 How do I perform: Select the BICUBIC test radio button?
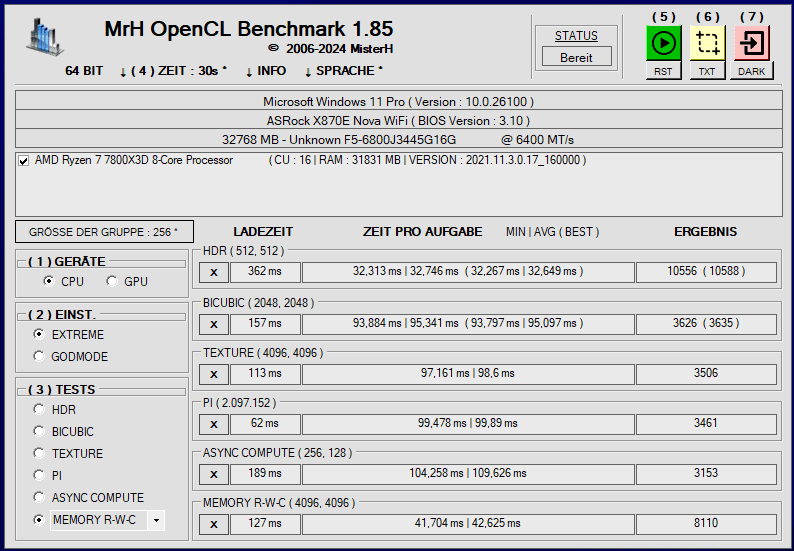[x=39, y=431]
